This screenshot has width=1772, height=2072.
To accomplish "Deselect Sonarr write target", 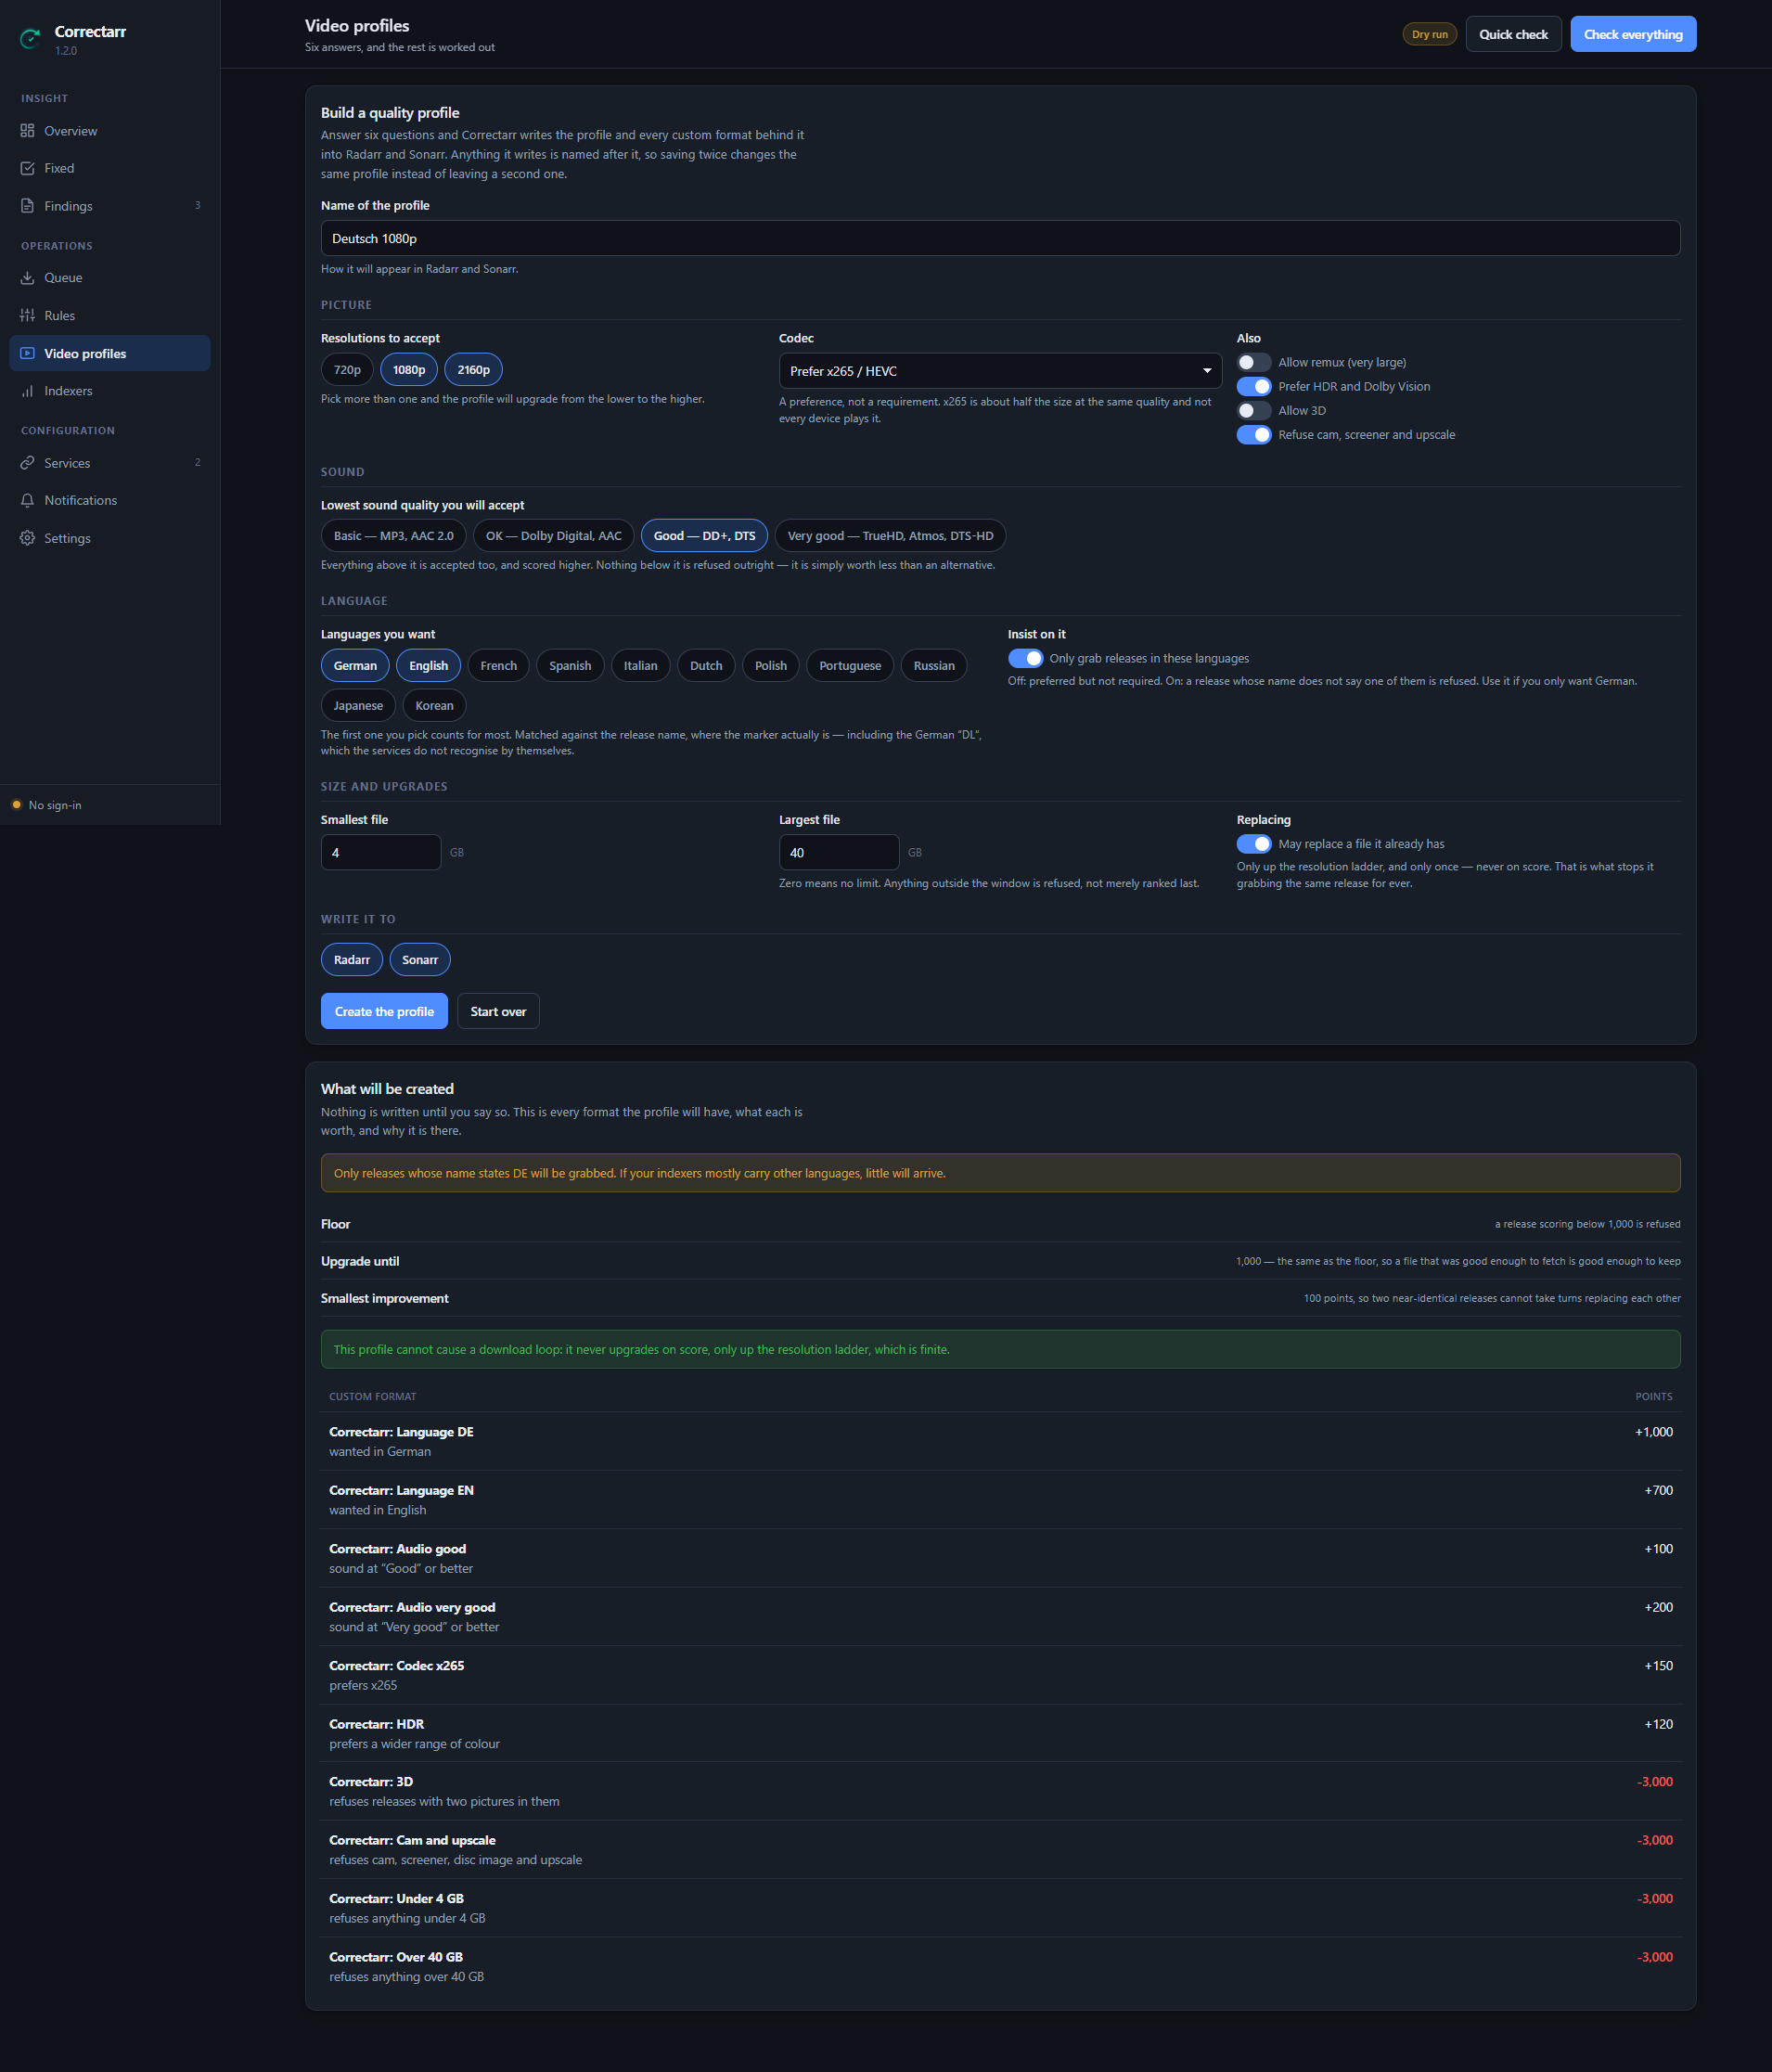I will tap(420, 959).
